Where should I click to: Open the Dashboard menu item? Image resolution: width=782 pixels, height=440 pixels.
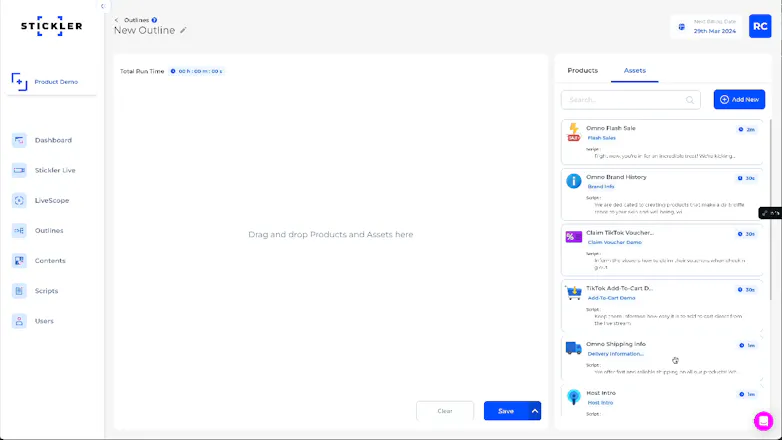click(x=53, y=140)
